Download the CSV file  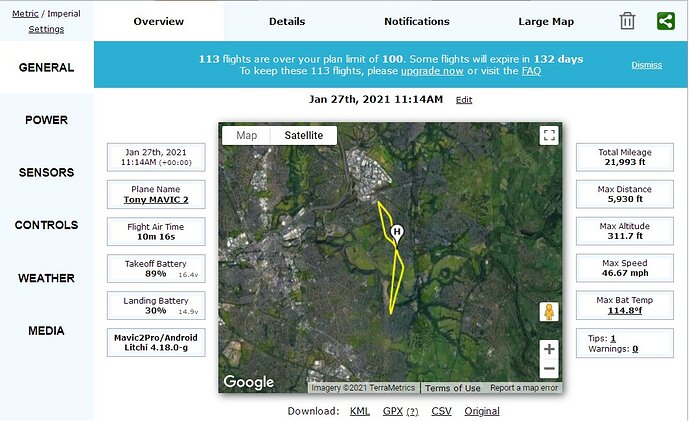click(441, 411)
